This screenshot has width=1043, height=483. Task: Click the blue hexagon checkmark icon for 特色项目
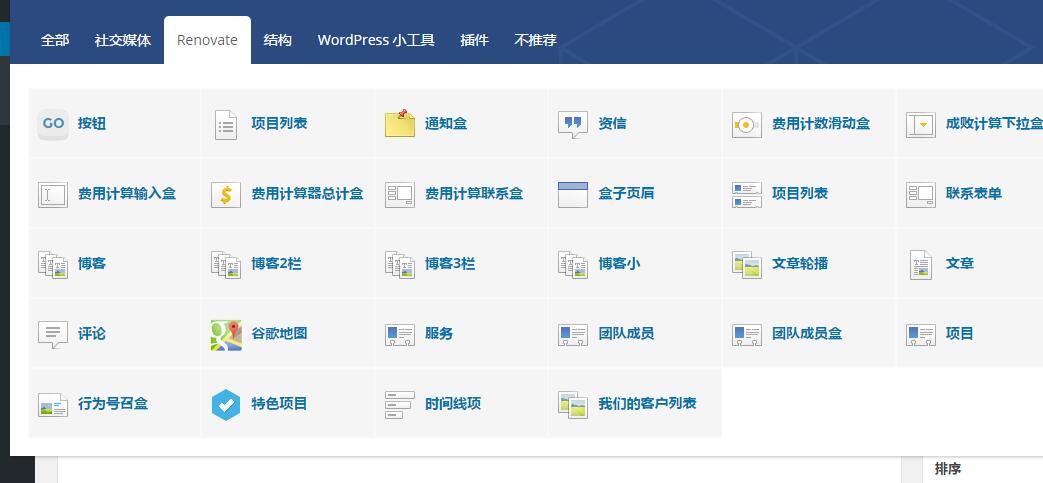click(x=226, y=404)
